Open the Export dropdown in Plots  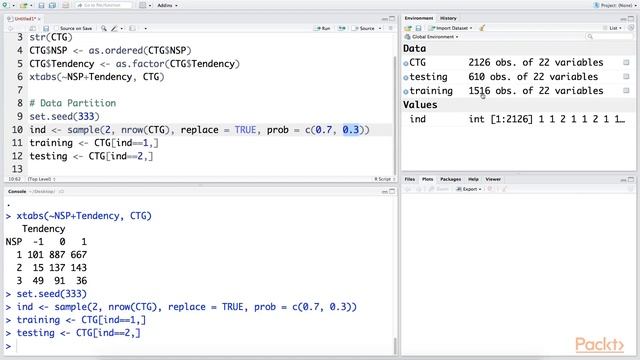point(469,189)
